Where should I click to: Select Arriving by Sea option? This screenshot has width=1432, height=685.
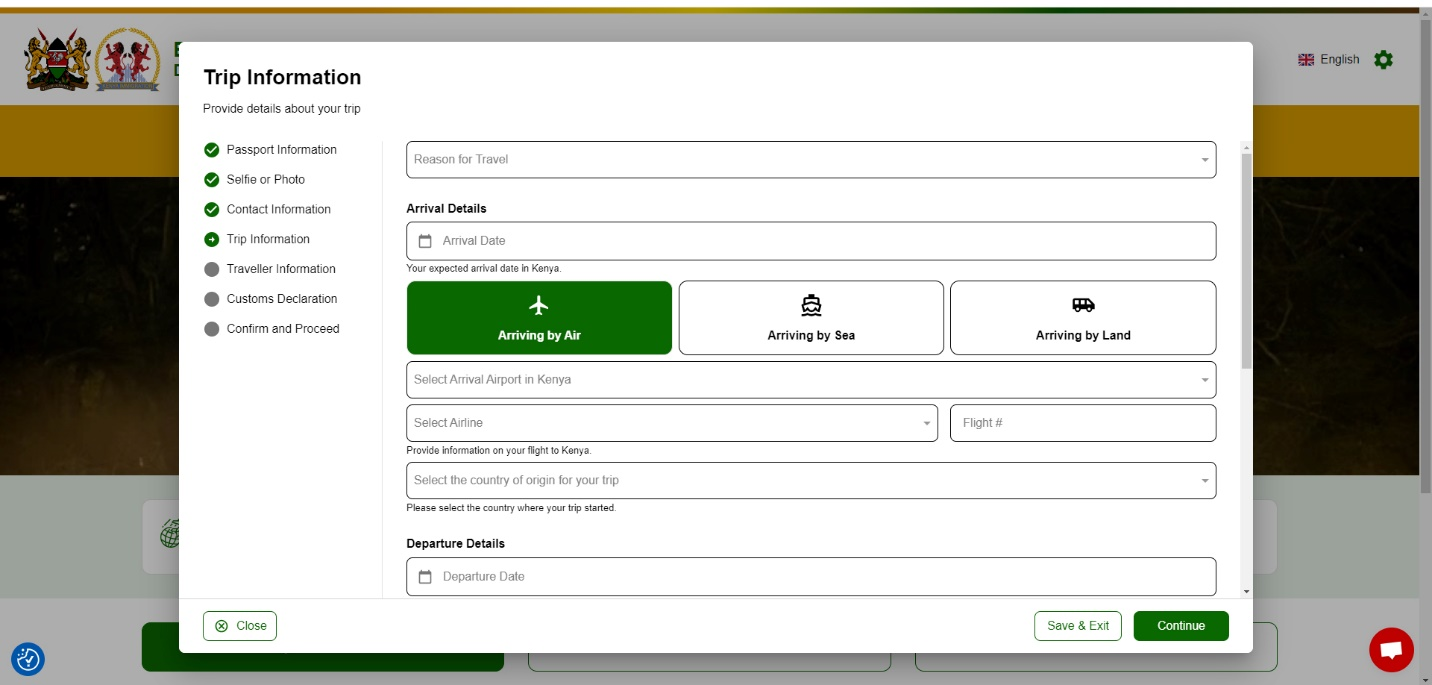click(x=811, y=318)
